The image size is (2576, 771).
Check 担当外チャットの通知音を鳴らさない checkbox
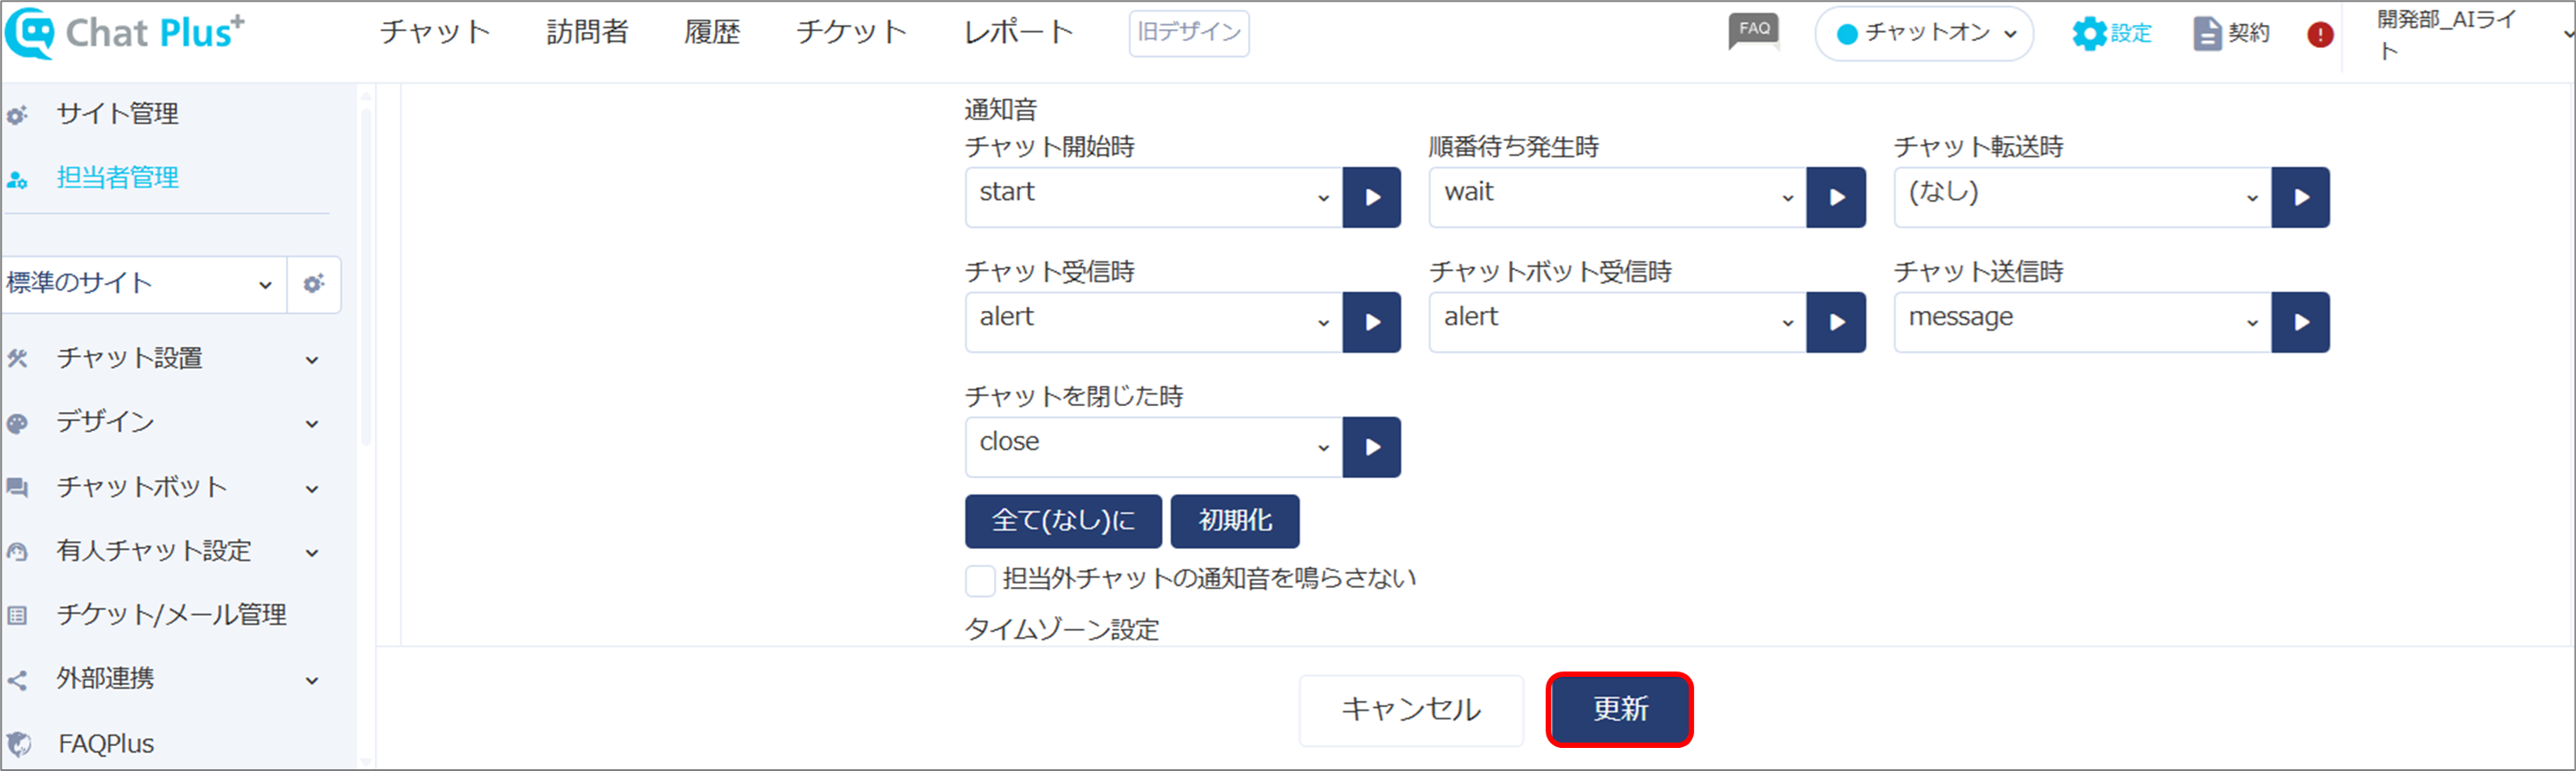pyautogui.click(x=980, y=580)
